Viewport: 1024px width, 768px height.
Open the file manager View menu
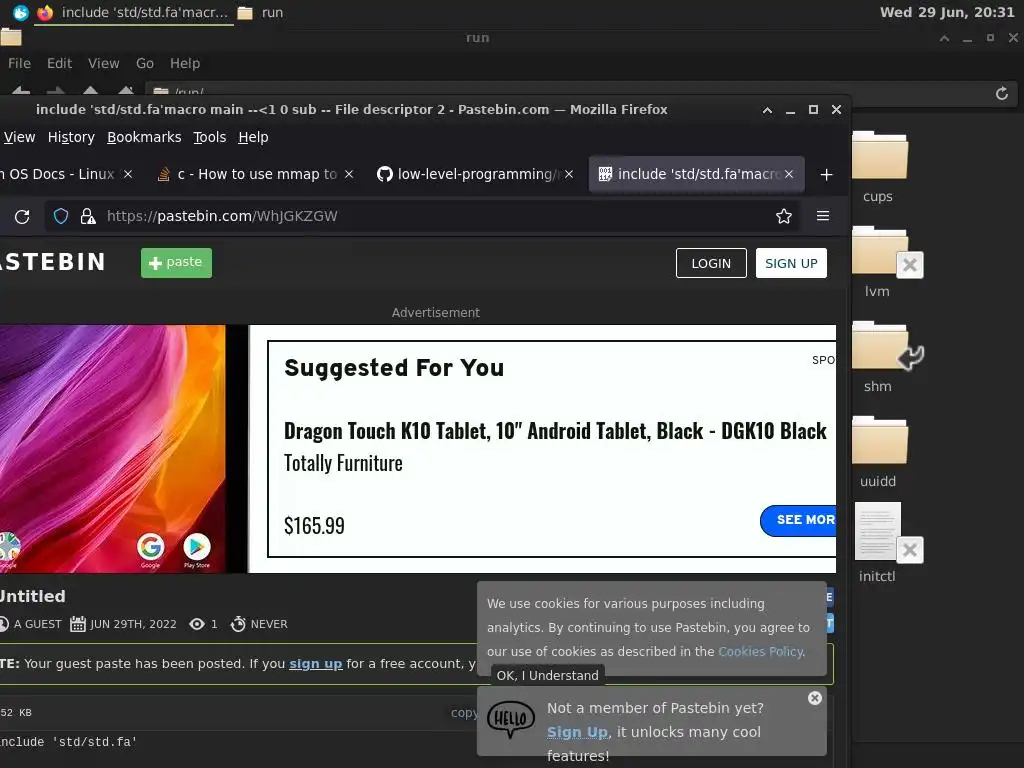coord(103,63)
